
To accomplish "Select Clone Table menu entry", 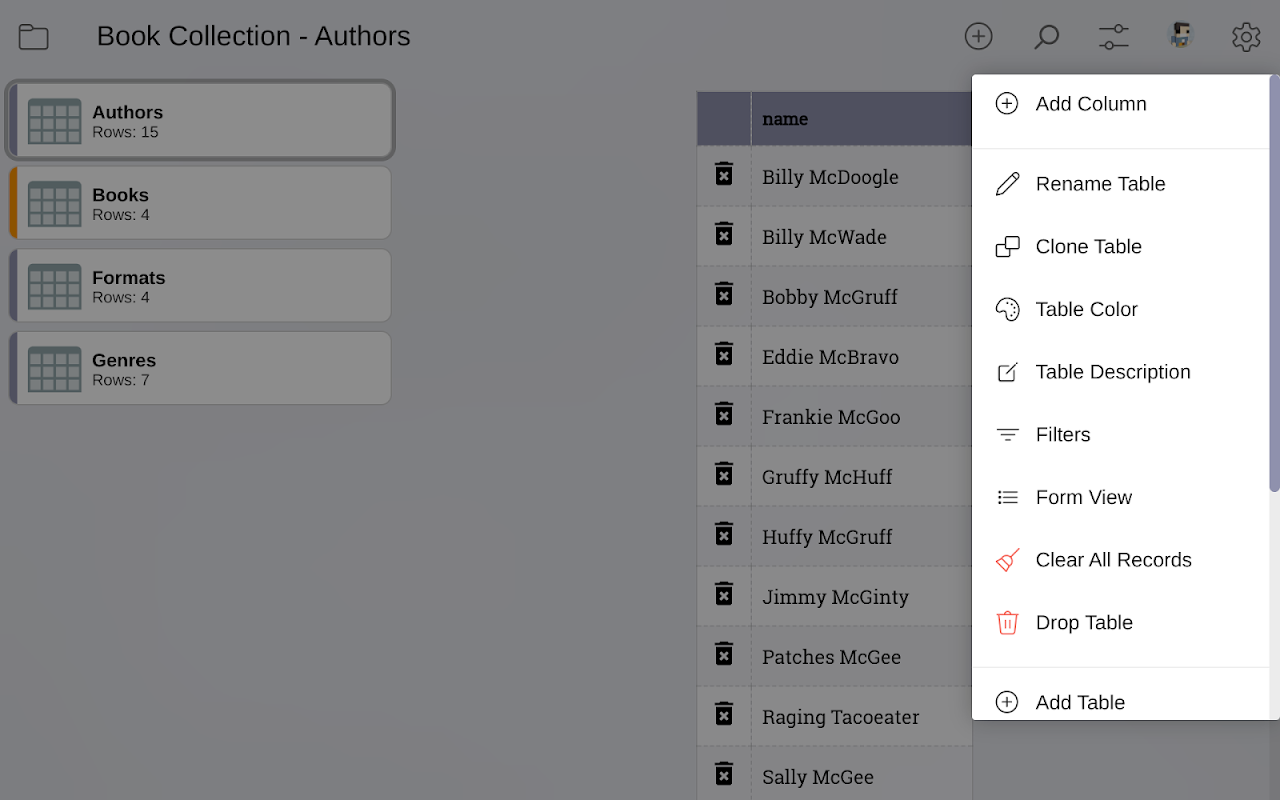I will 1088,247.
